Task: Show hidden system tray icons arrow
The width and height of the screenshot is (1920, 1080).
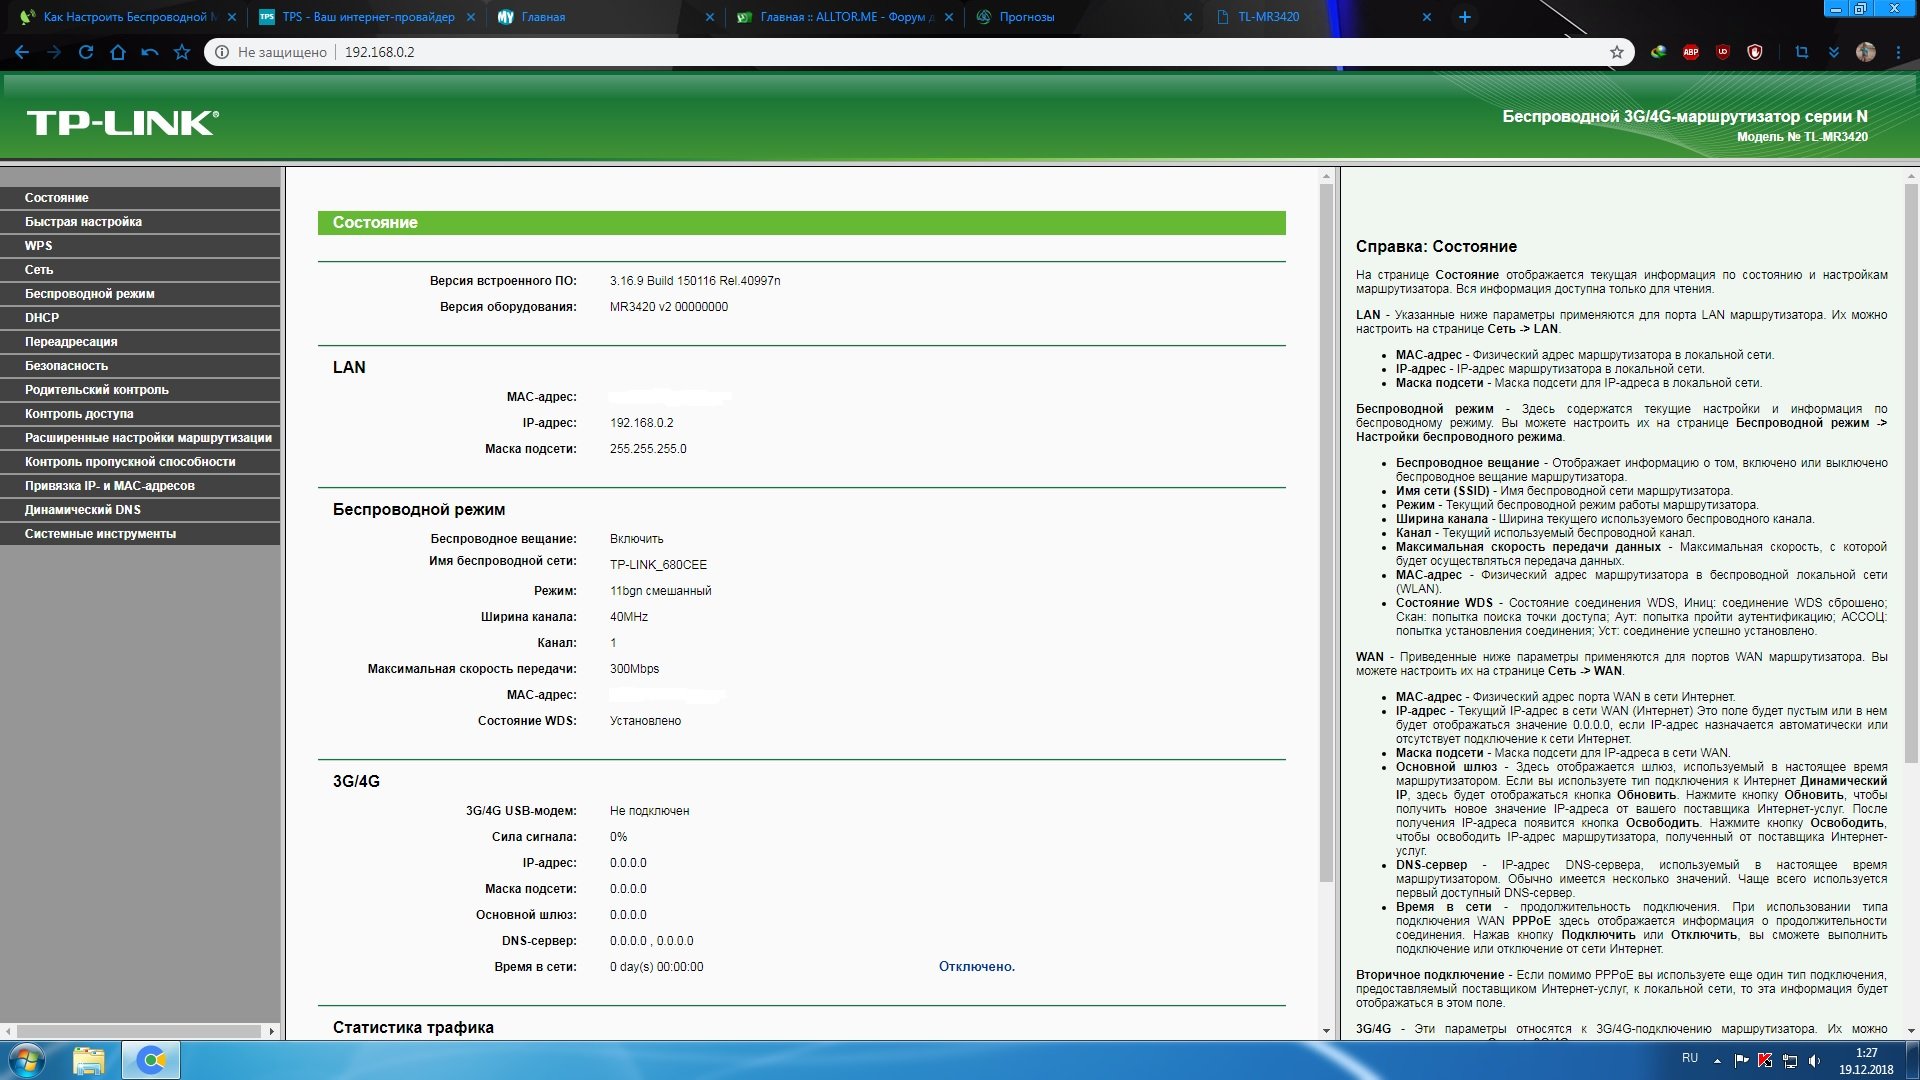Action: [x=1717, y=1060]
